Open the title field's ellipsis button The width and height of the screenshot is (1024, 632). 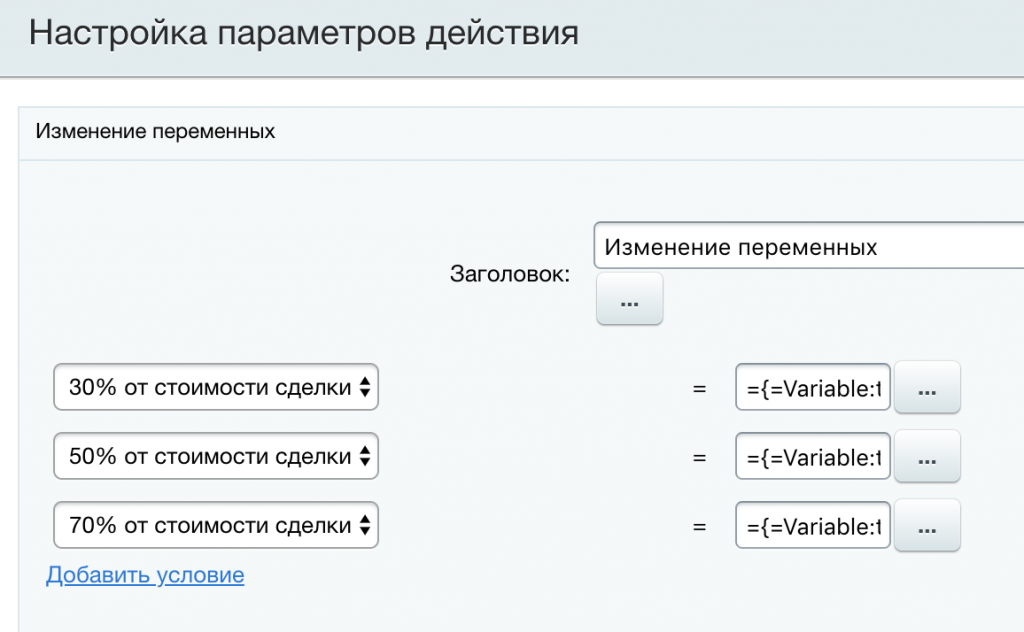point(629,299)
